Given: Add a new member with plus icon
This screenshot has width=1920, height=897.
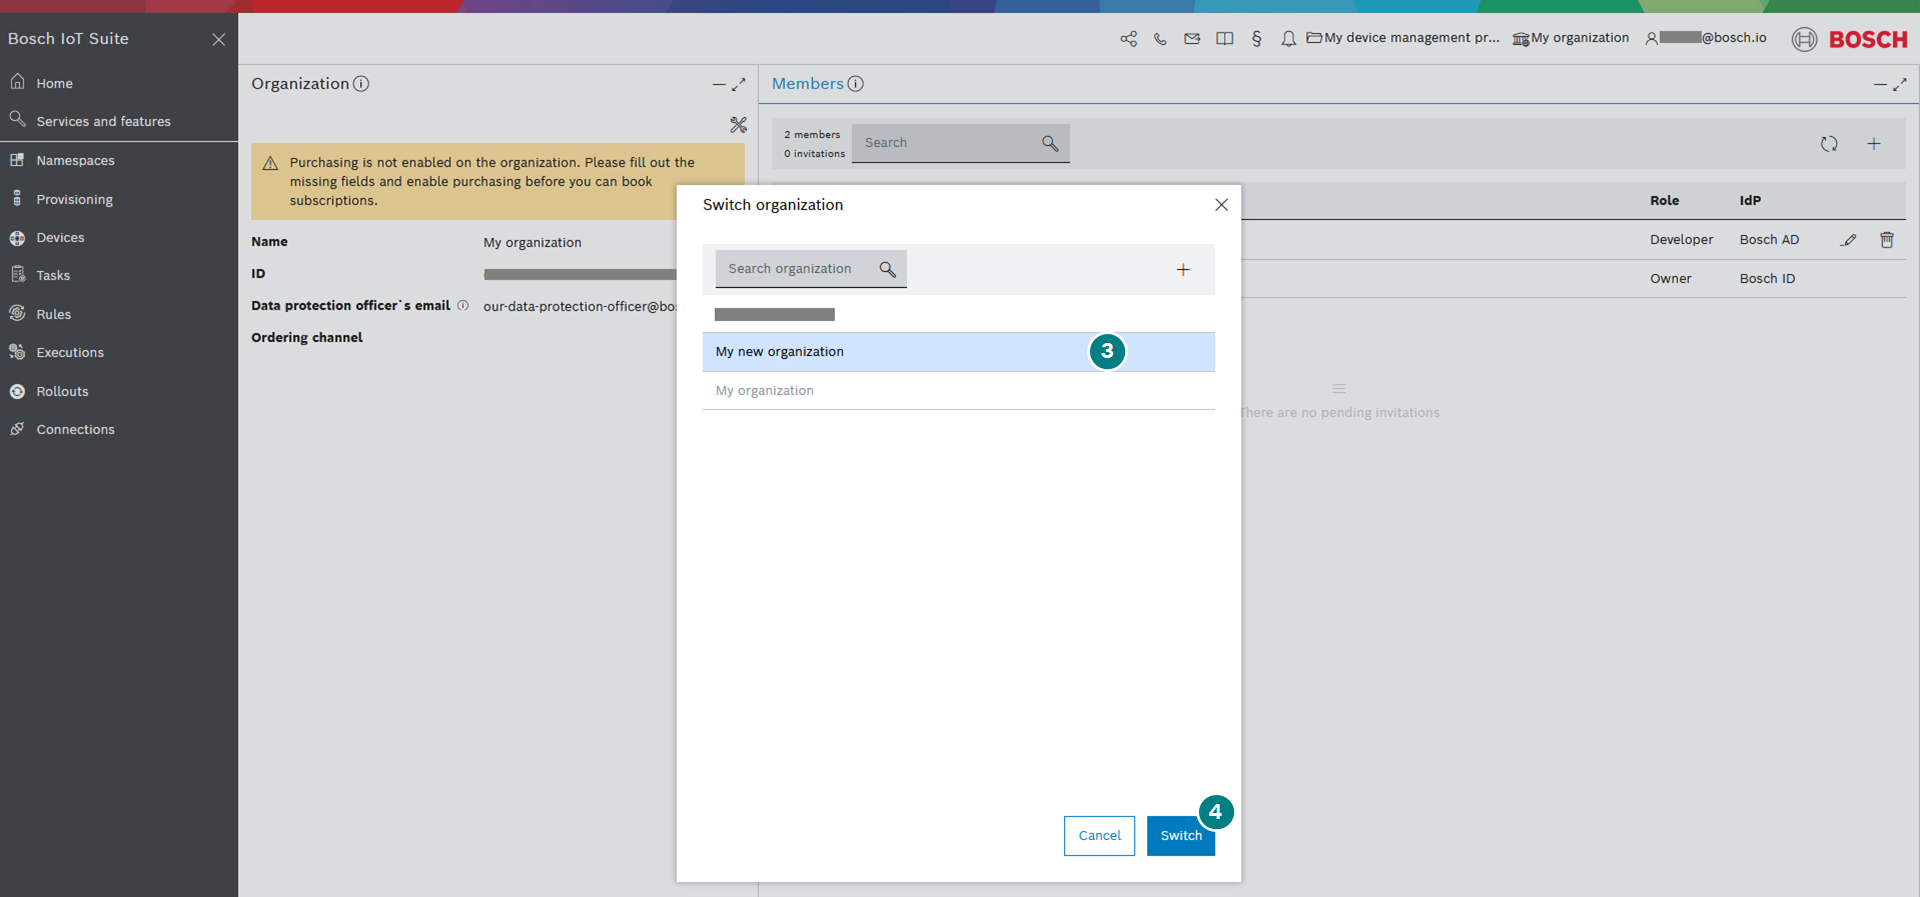Looking at the screenshot, I should point(1874,144).
